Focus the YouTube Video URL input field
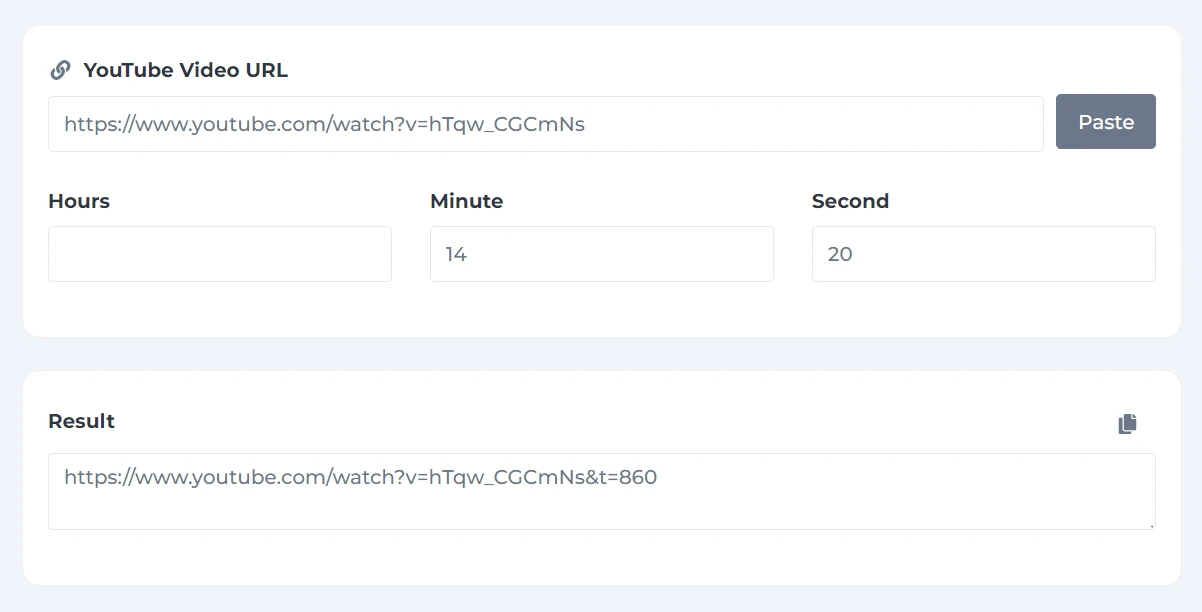 (x=546, y=124)
